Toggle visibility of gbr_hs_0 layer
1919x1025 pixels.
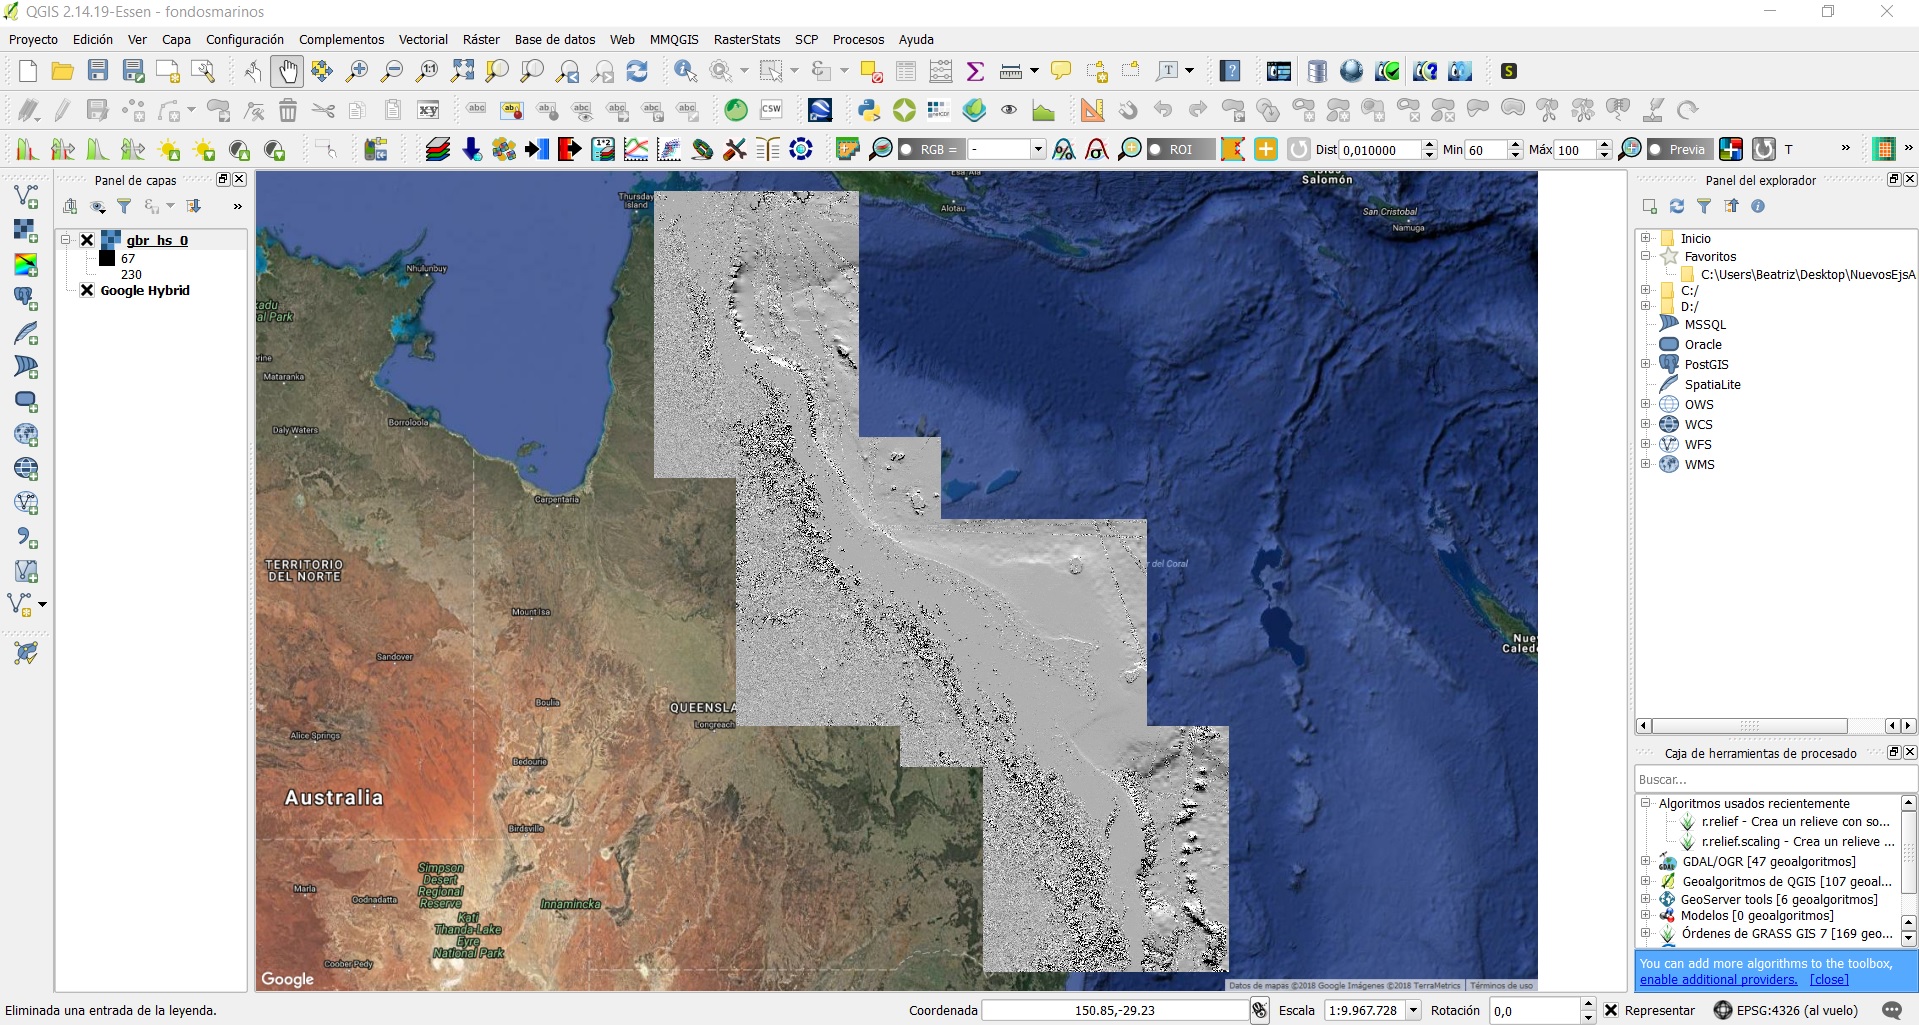87,240
